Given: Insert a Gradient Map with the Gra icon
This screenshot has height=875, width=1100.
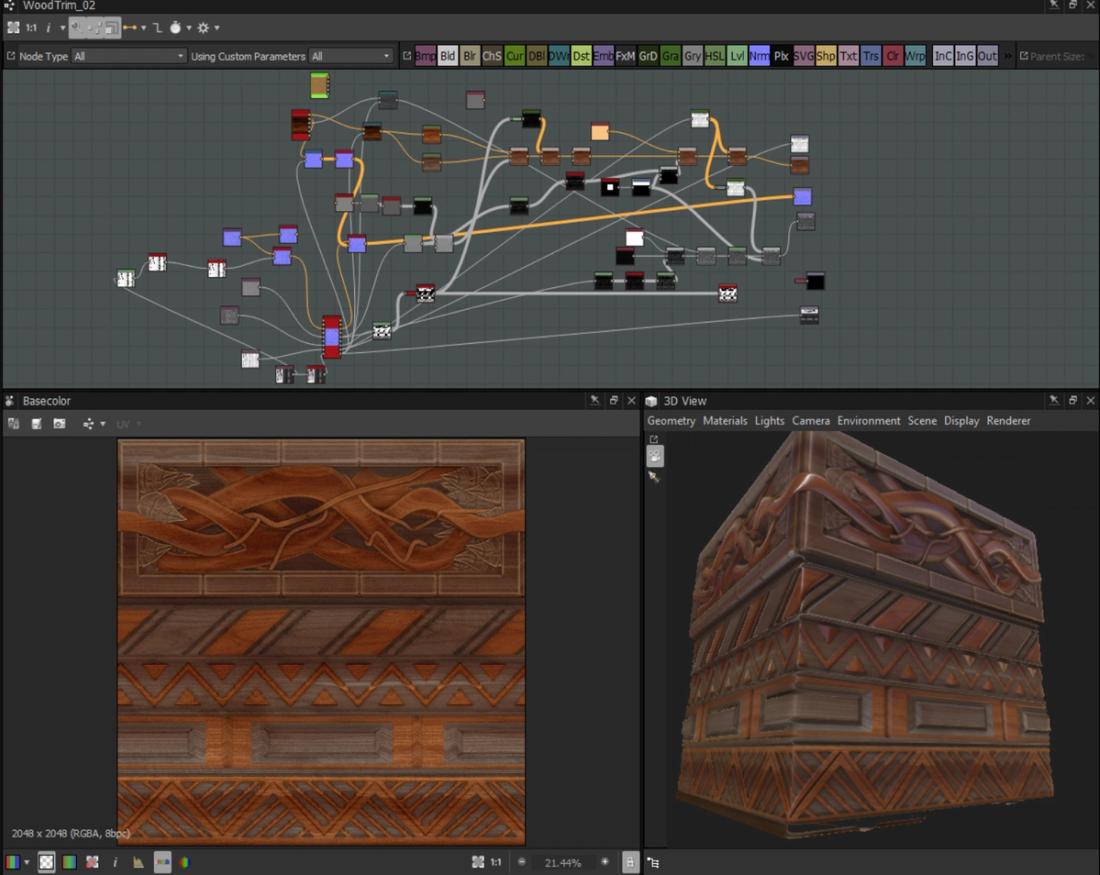Looking at the screenshot, I should click(x=670, y=57).
